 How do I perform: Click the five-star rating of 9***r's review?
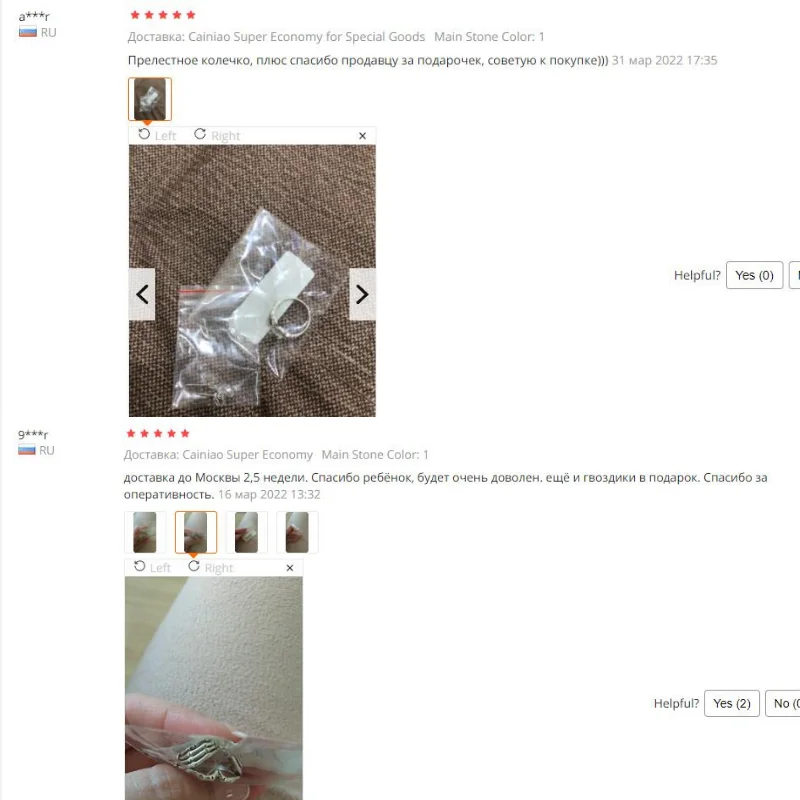pos(158,433)
